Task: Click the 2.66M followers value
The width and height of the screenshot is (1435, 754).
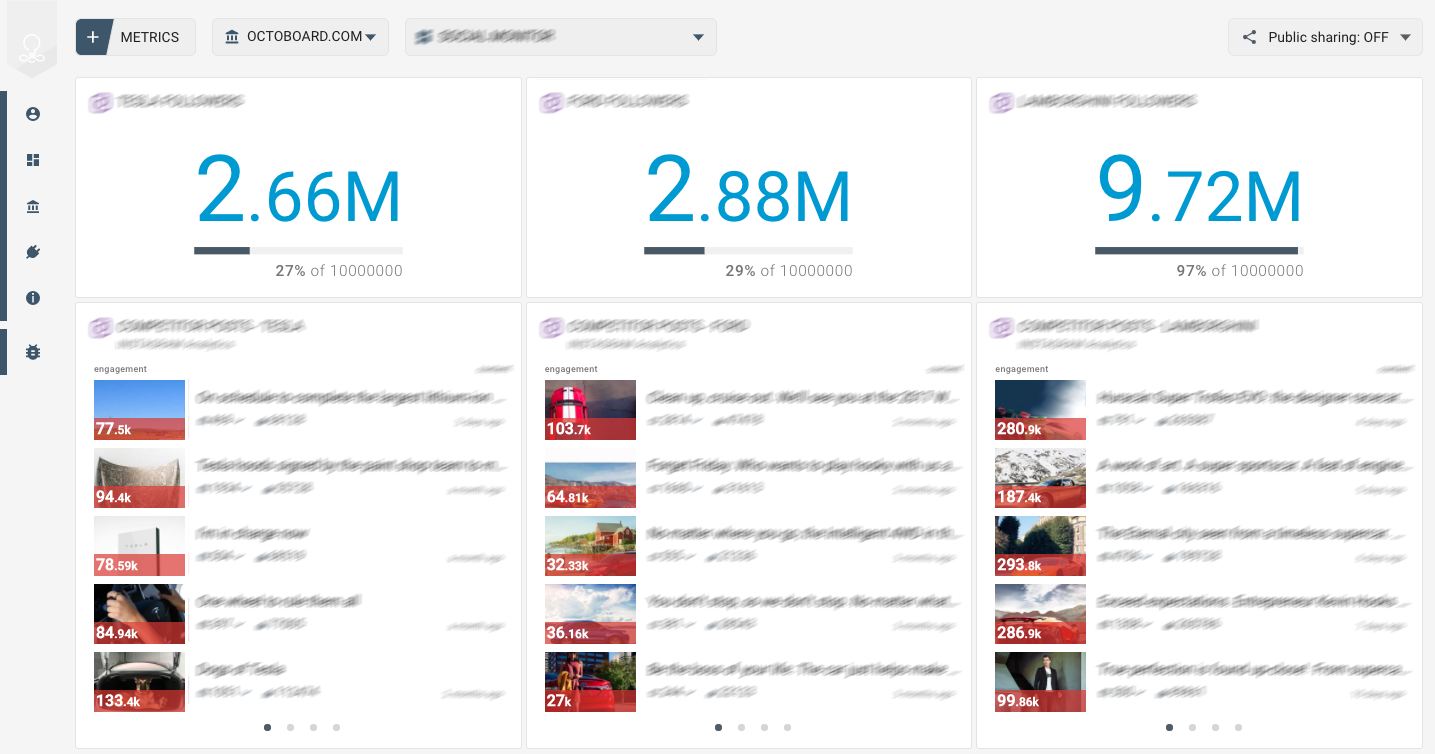Action: pos(298,189)
